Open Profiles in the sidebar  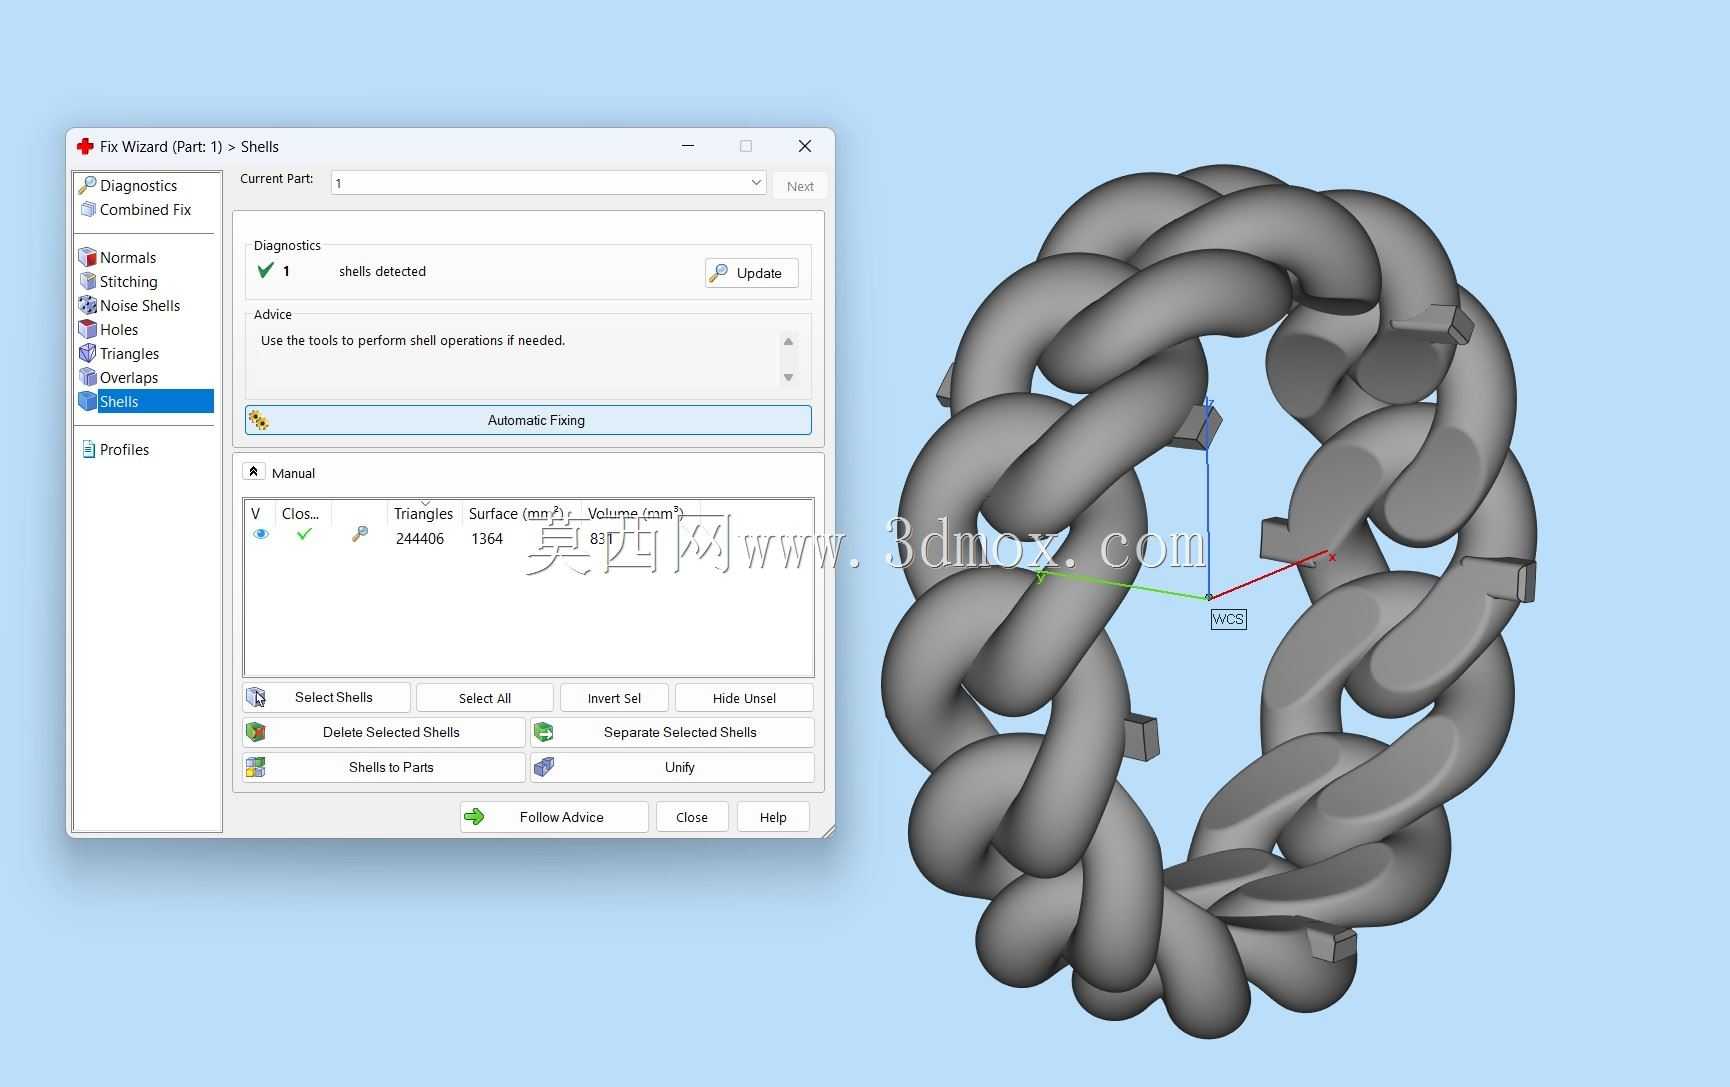coord(124,449)
